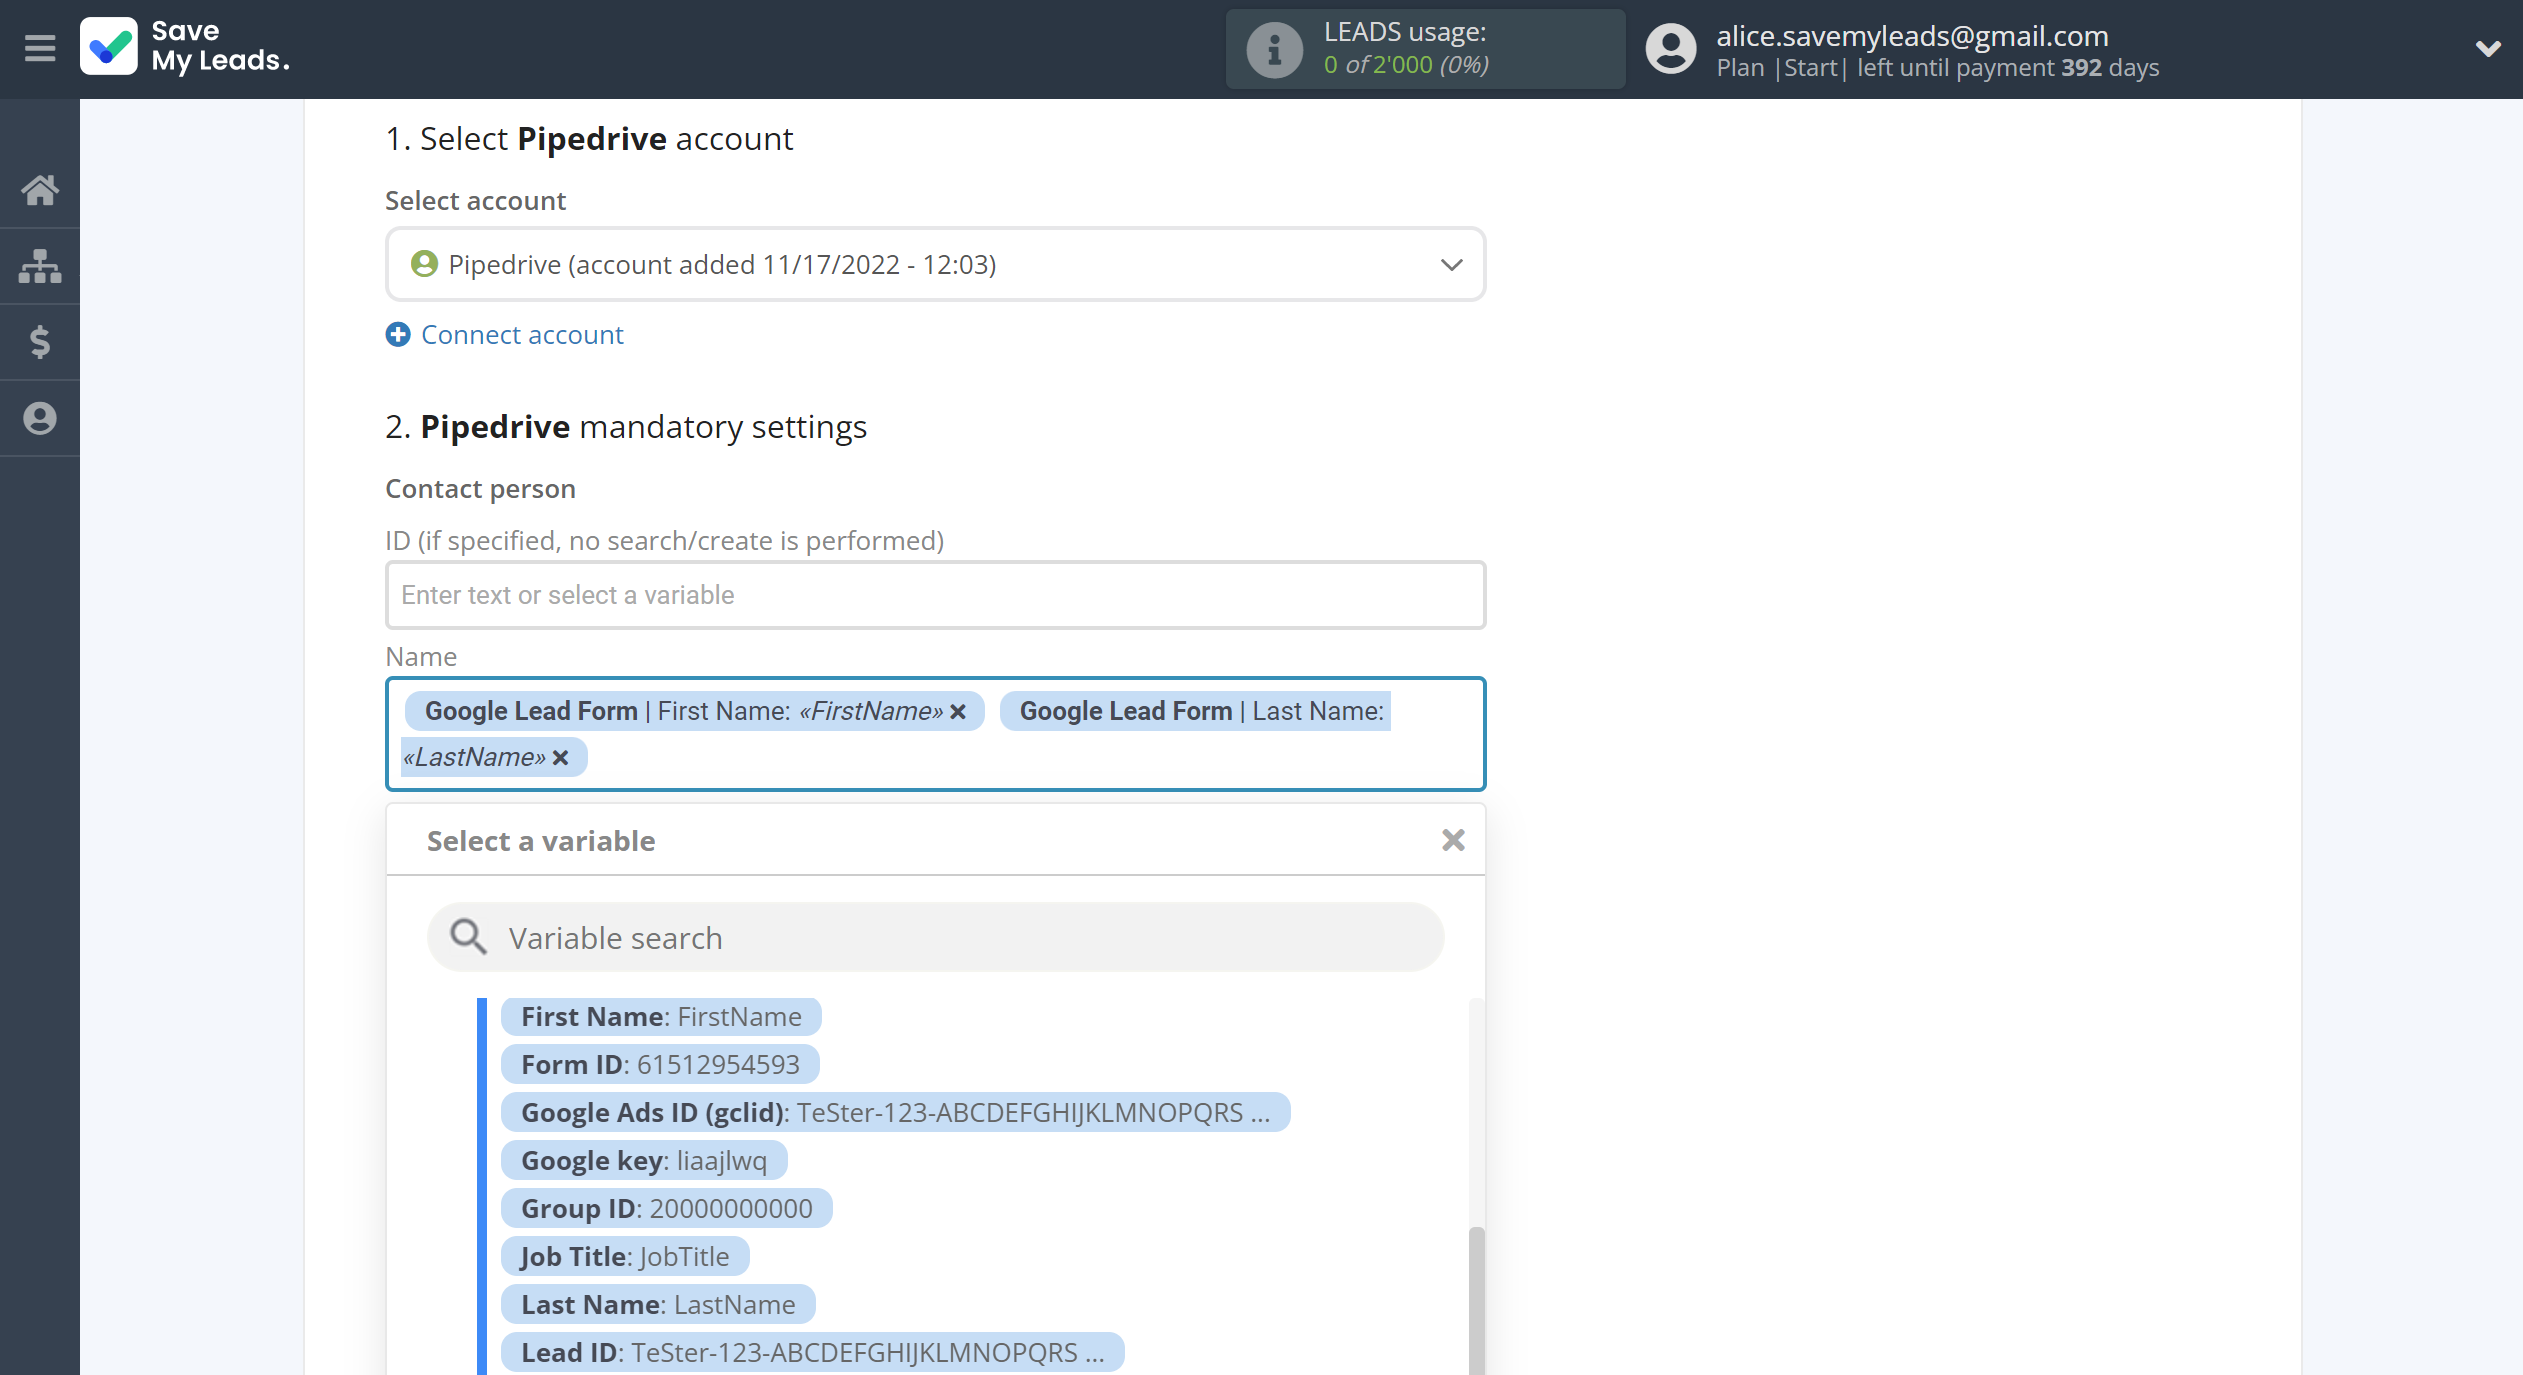Remove the LastName variable tag

tap(561, 757)
